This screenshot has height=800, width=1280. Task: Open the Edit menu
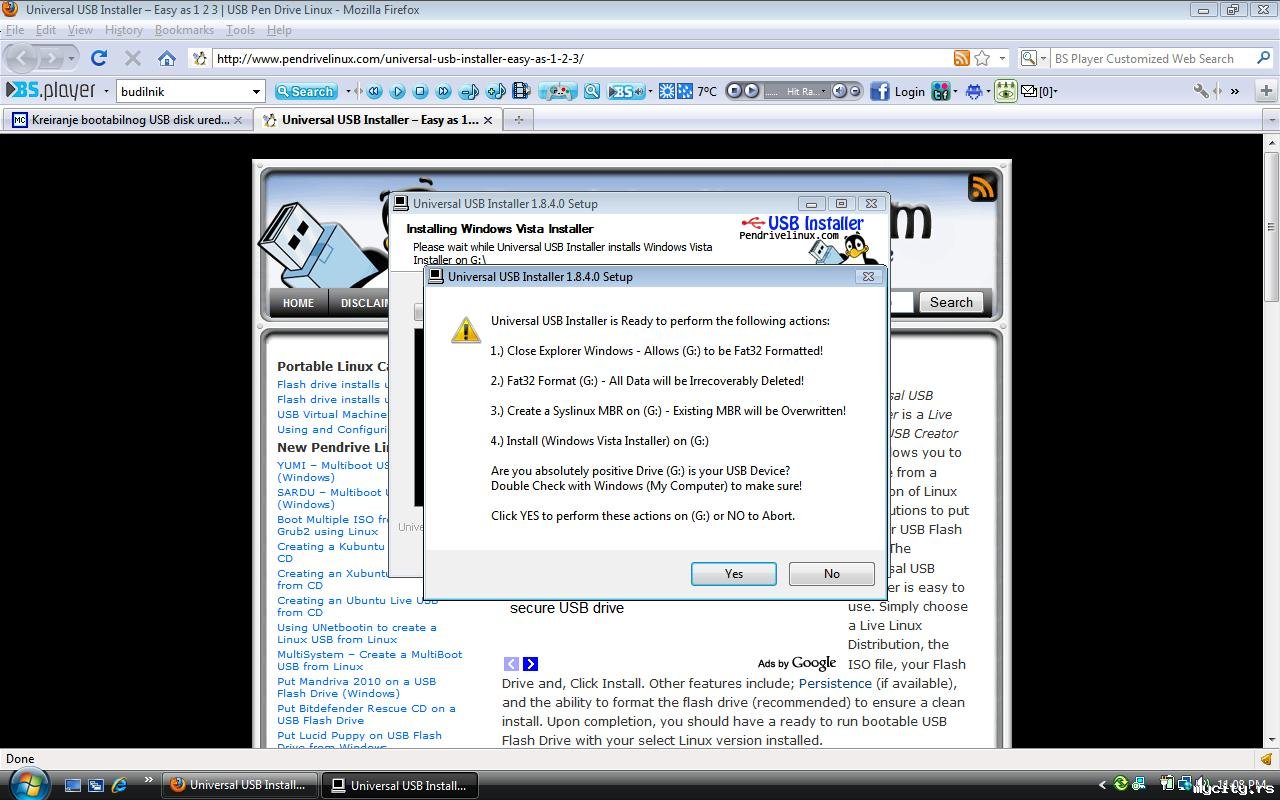pos(46,30)
